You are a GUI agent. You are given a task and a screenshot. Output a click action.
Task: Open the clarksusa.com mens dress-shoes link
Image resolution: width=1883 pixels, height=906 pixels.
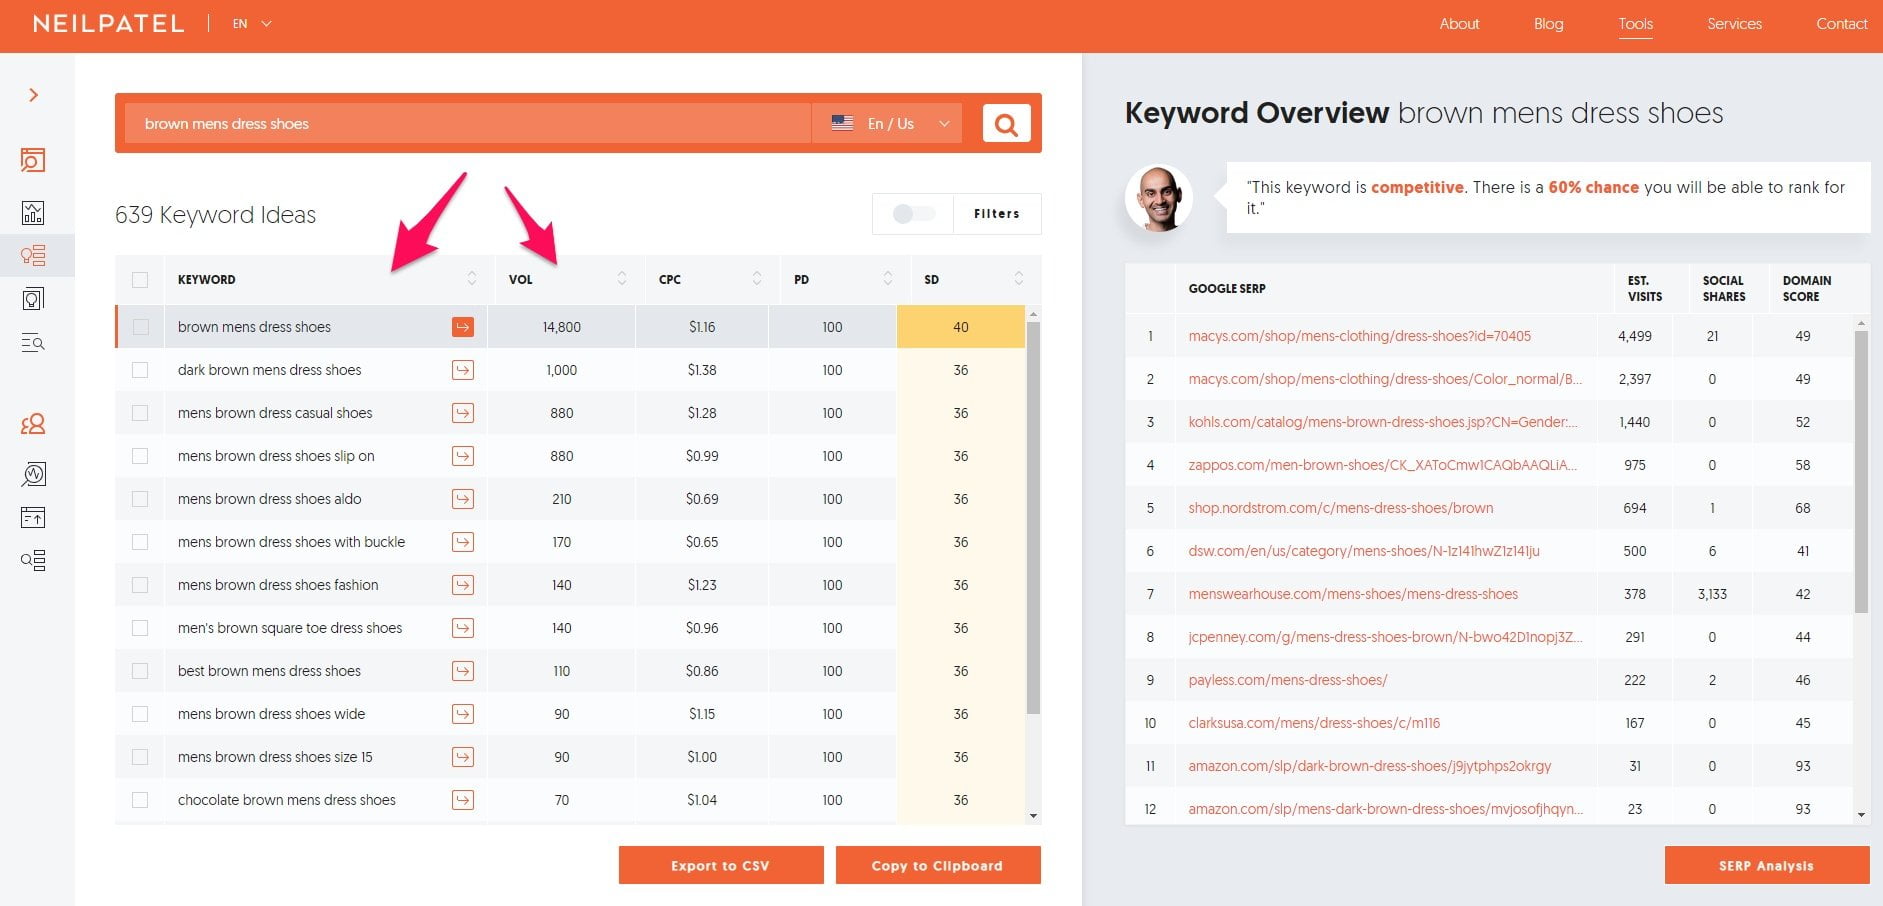[x=1314, y=723]
